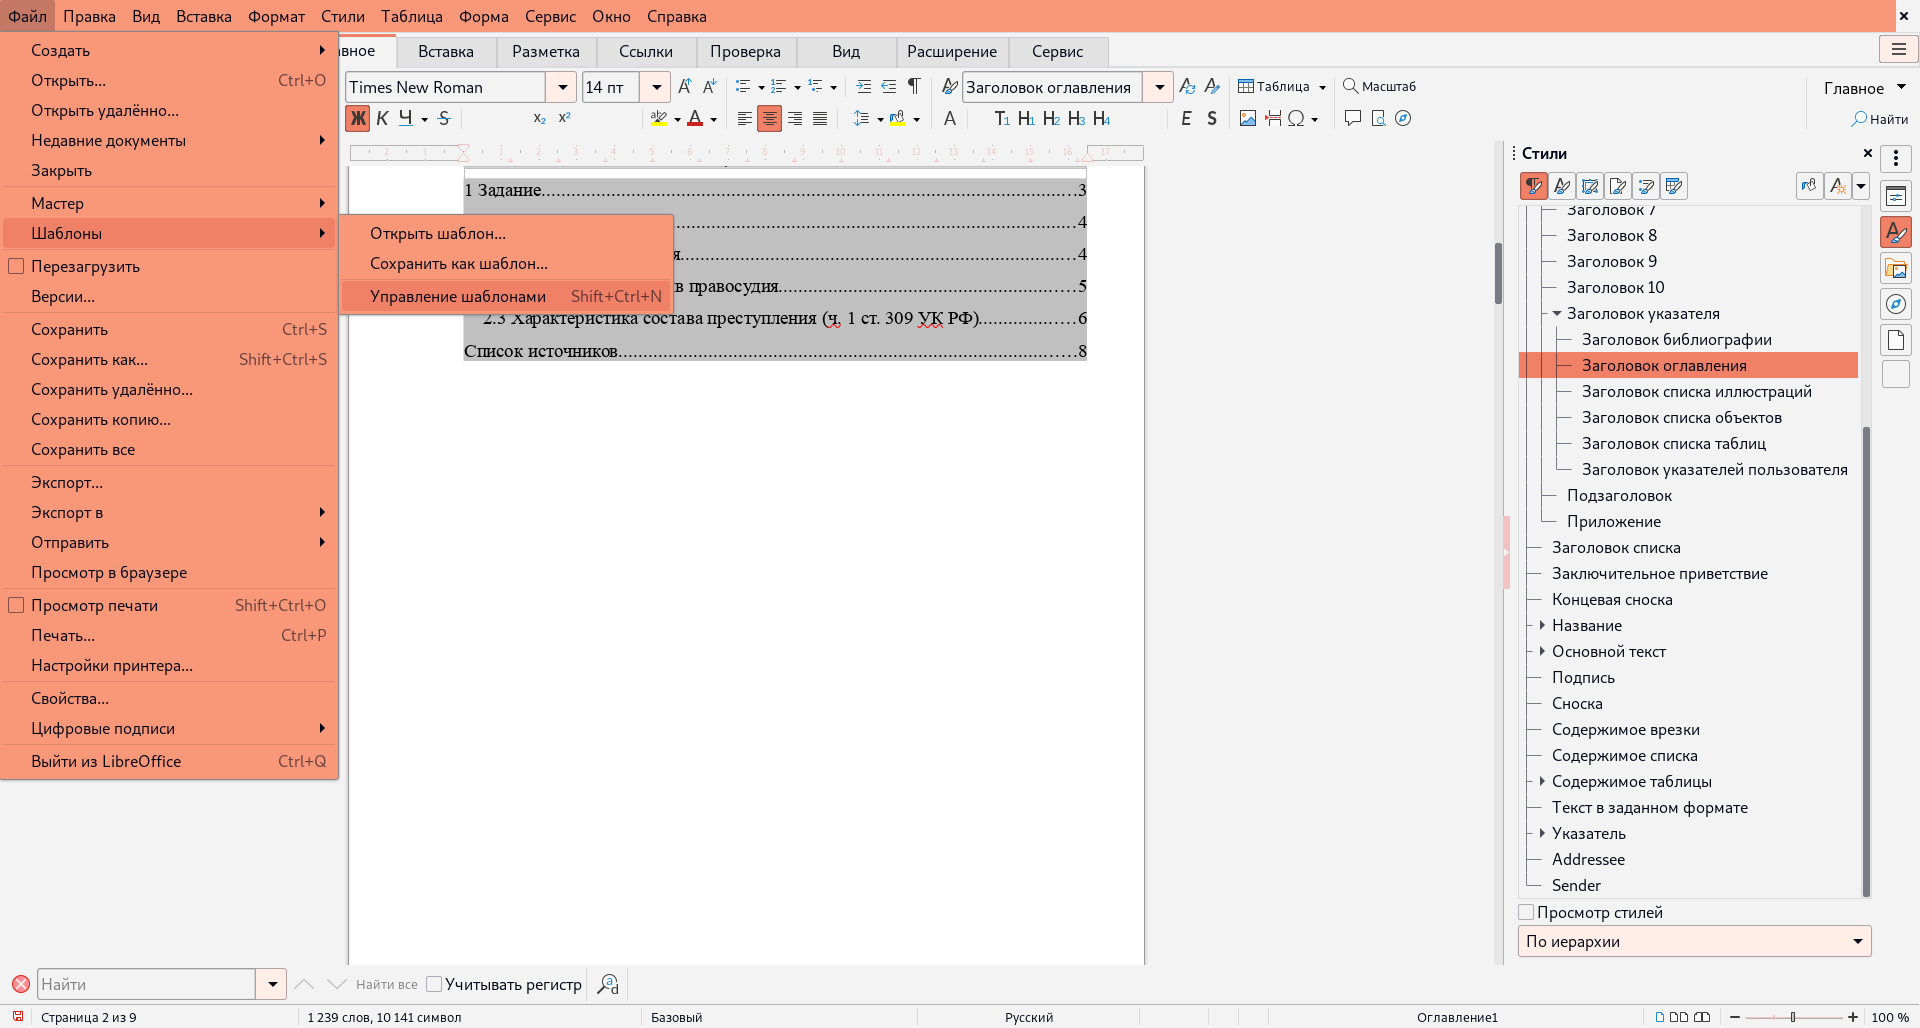Choose Управление шаблонами from submenu
This screenshot has width=1920, height=1028.
pos(458,296)
